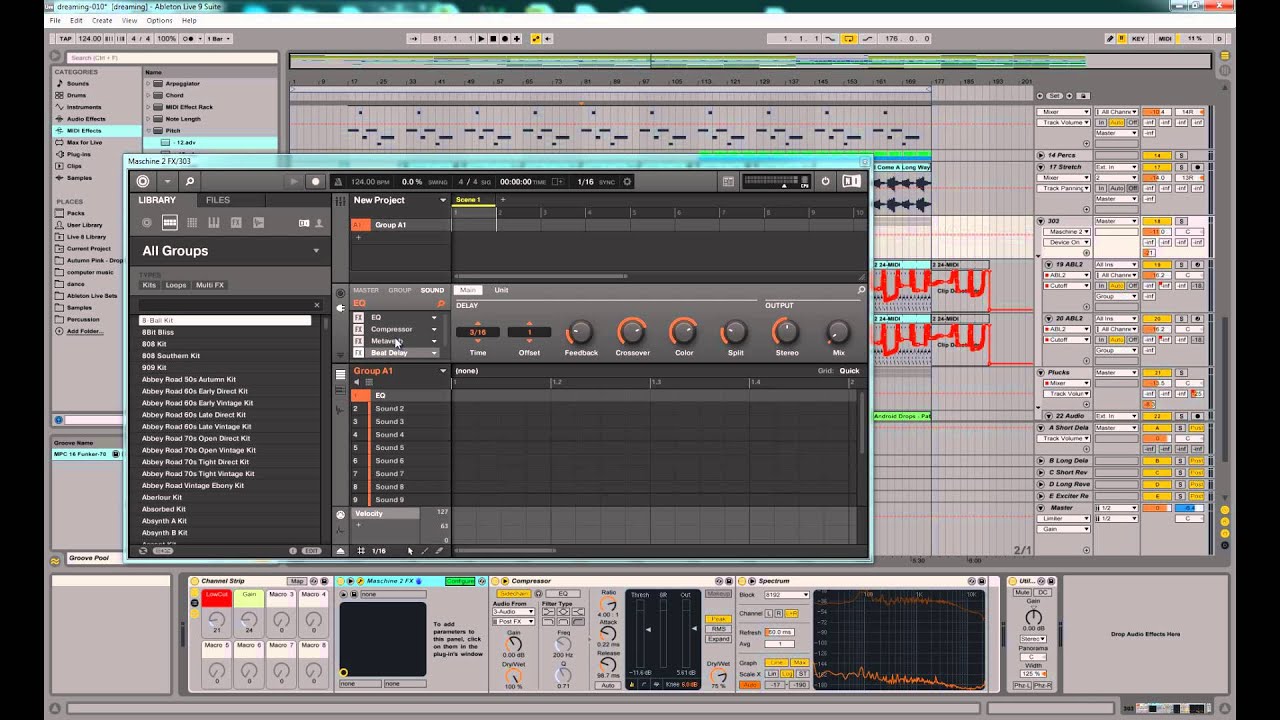
Task: Toggle the KEY map mode button in Ableton
Action: [x=1138, y=38]
